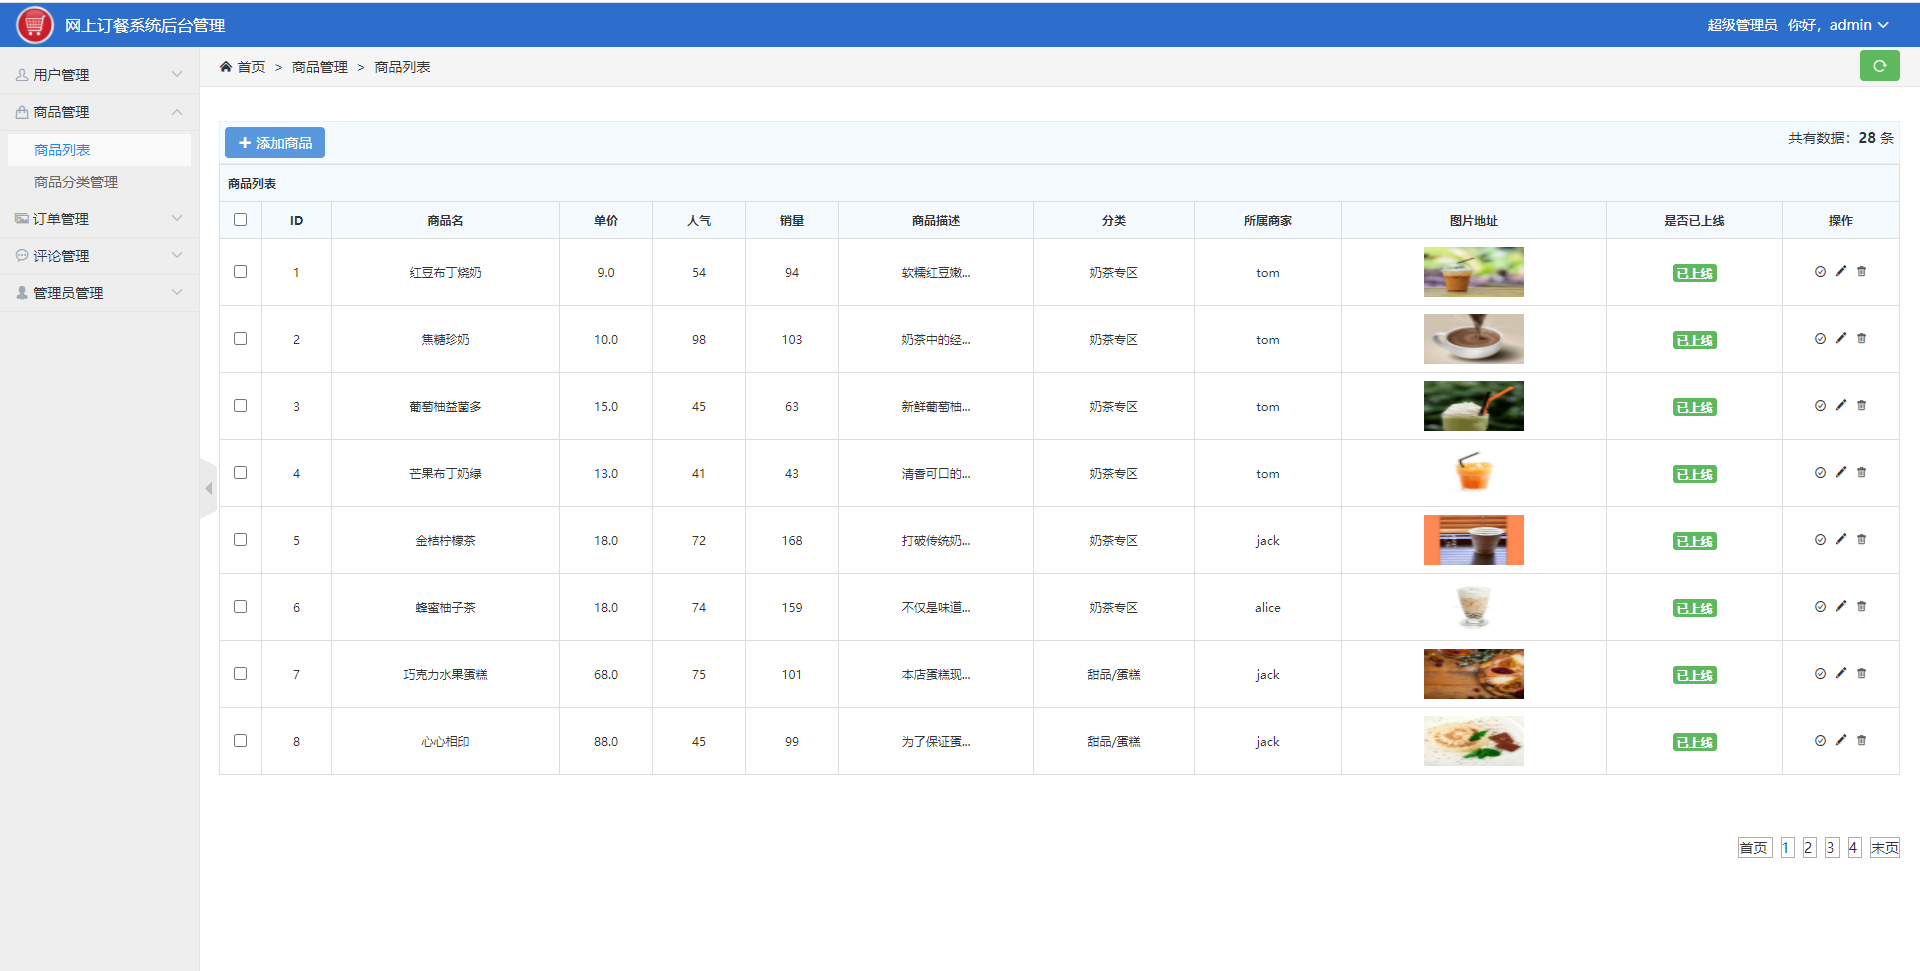The width and height of the screenshot is (1920, 971).
Task: Select 商品列表 in the sidebar menu
Action: 62,150
